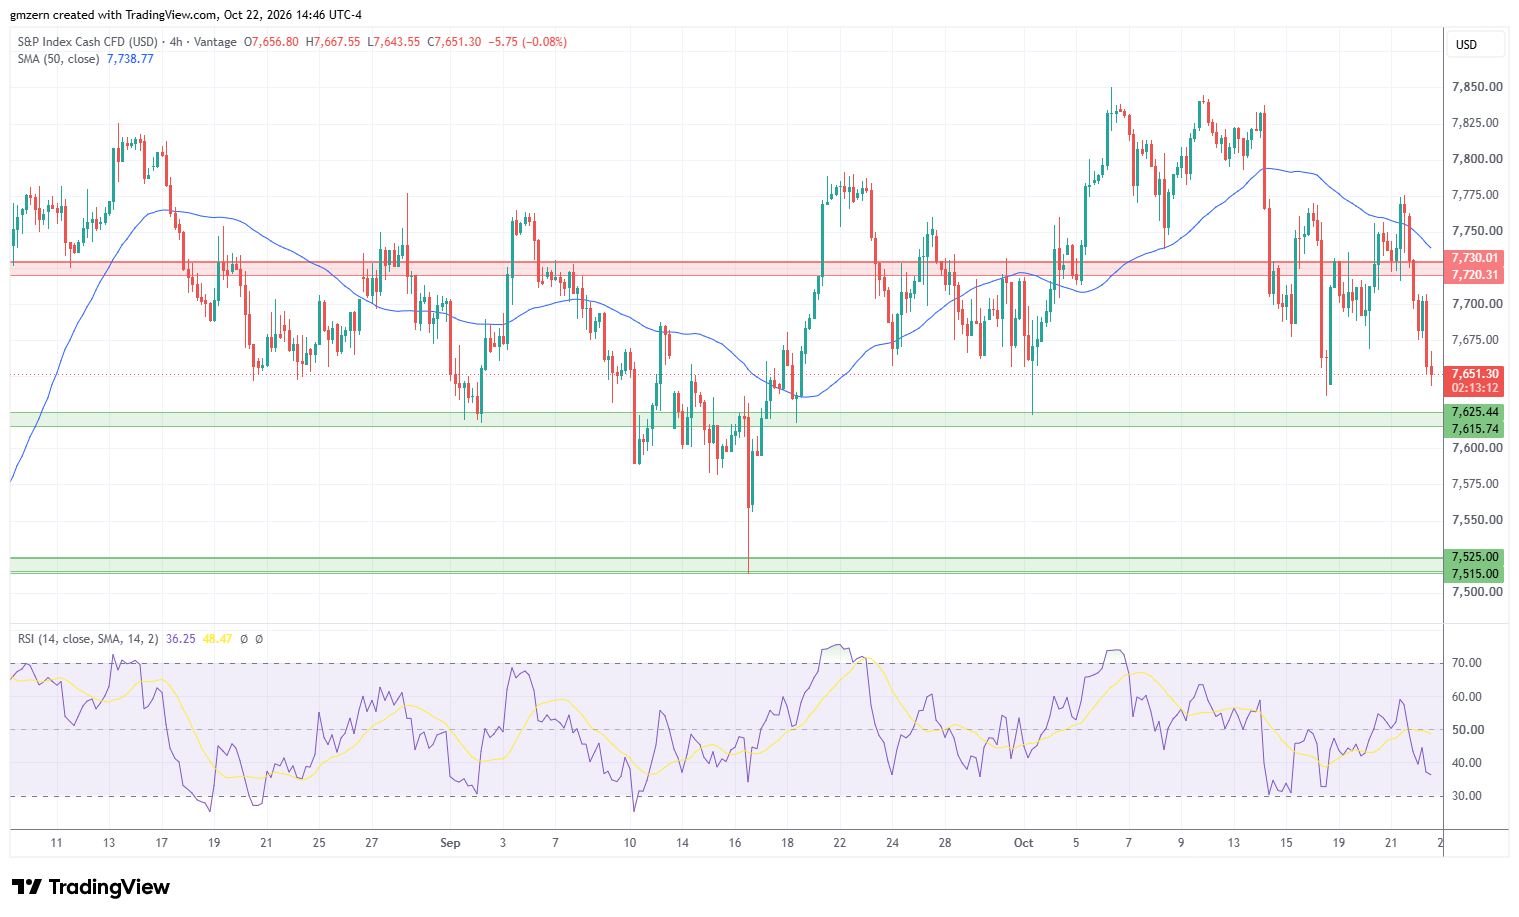Click the RSI 30.00 axis label

pos(1467,796)
